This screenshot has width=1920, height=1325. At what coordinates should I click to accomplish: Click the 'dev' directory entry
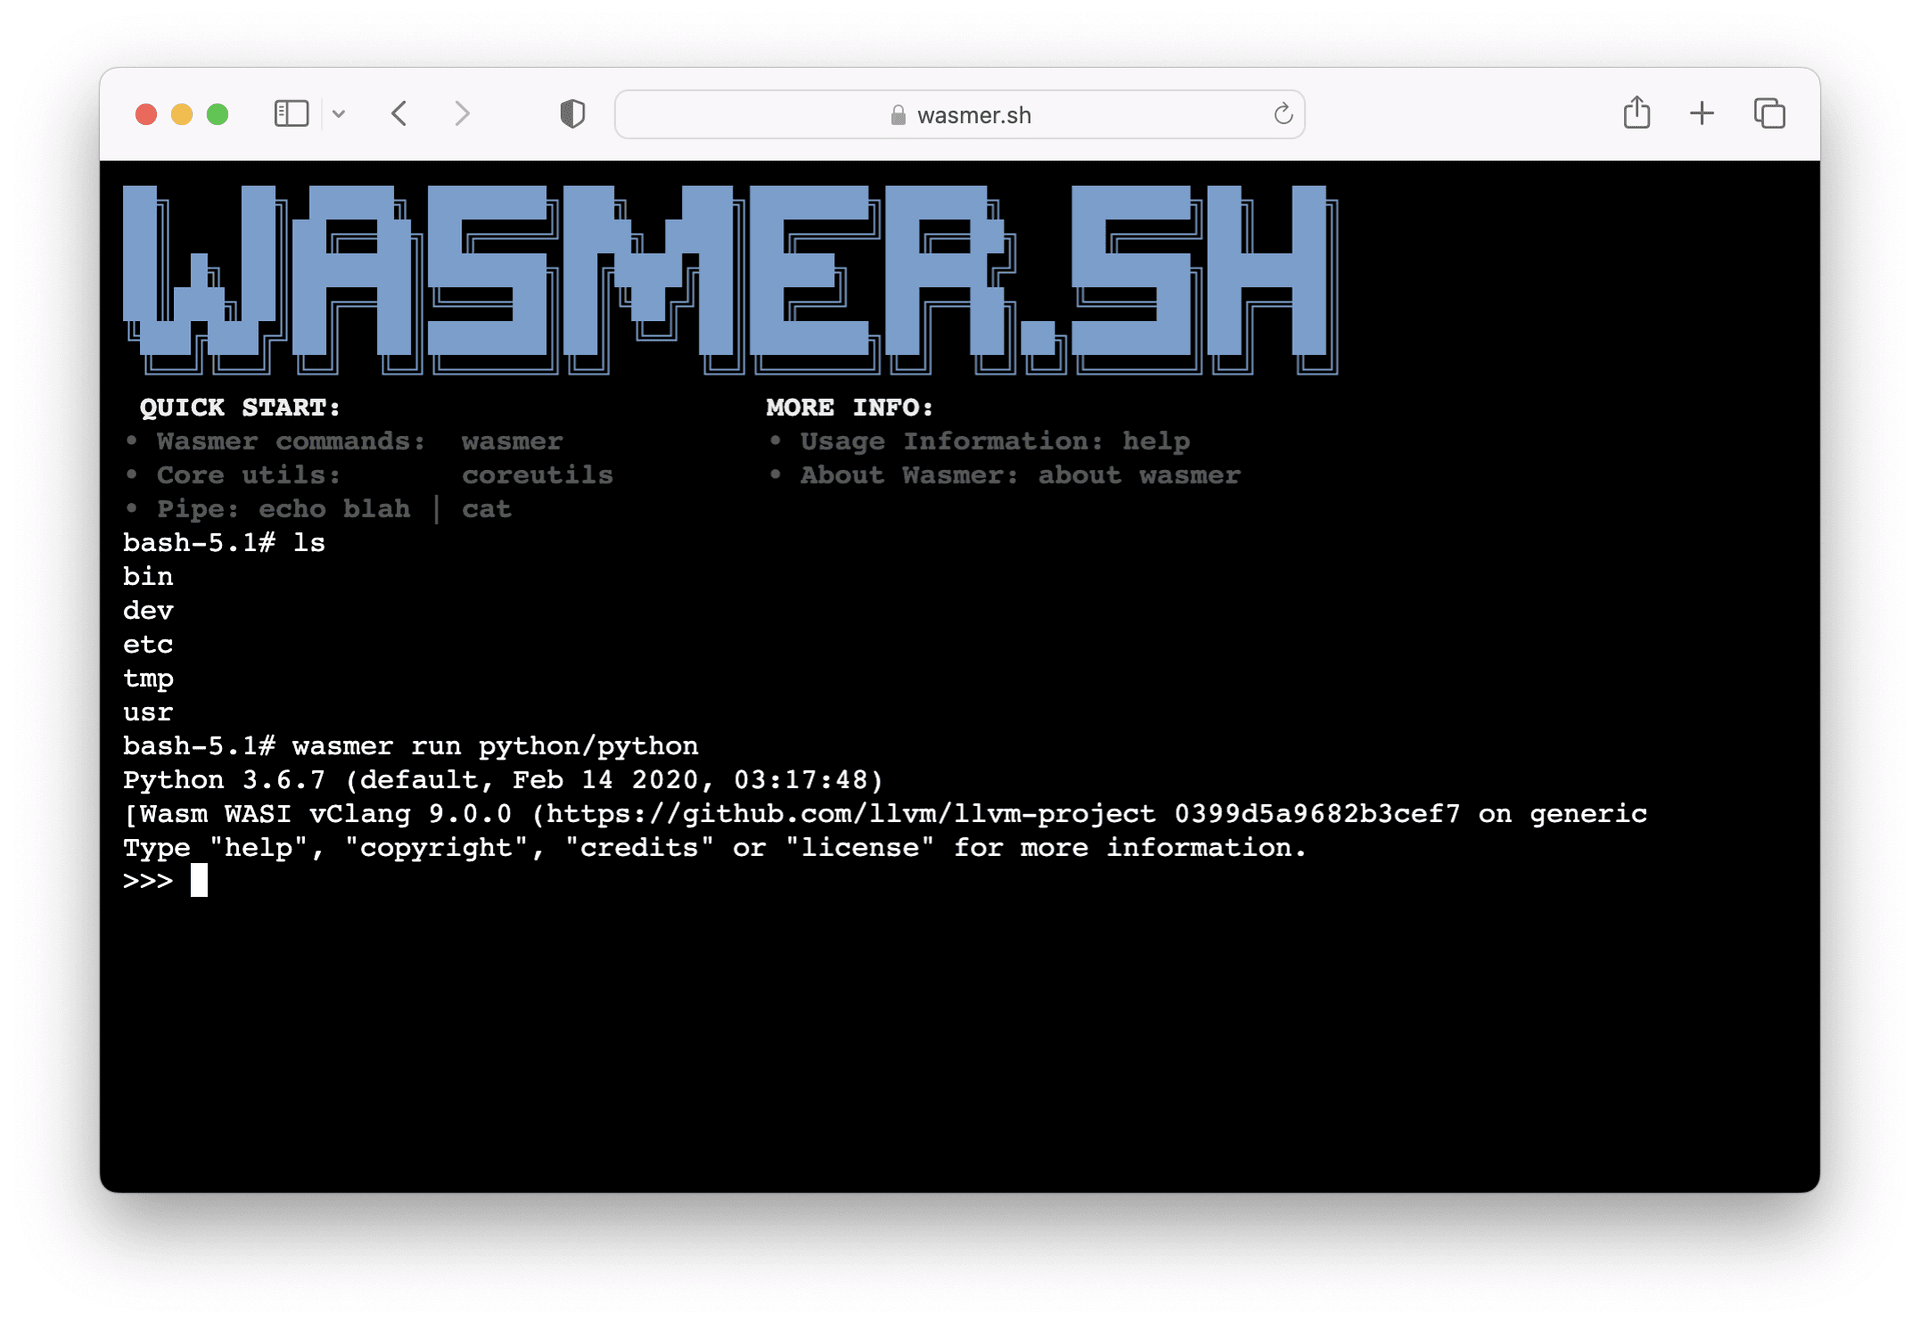tap(148, 611)
